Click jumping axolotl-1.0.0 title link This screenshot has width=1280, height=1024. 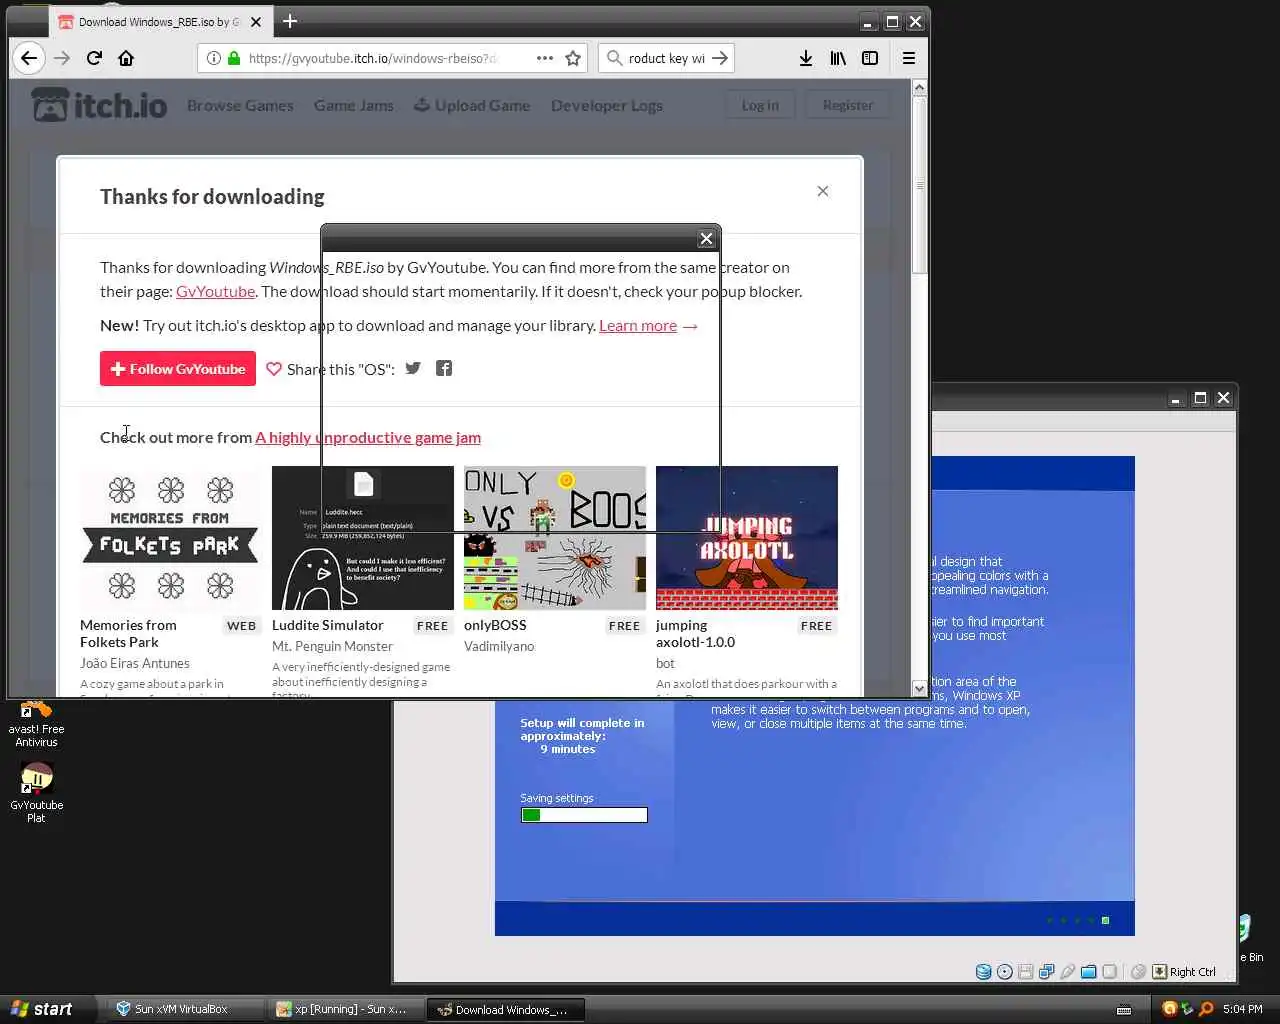(695, 633)
